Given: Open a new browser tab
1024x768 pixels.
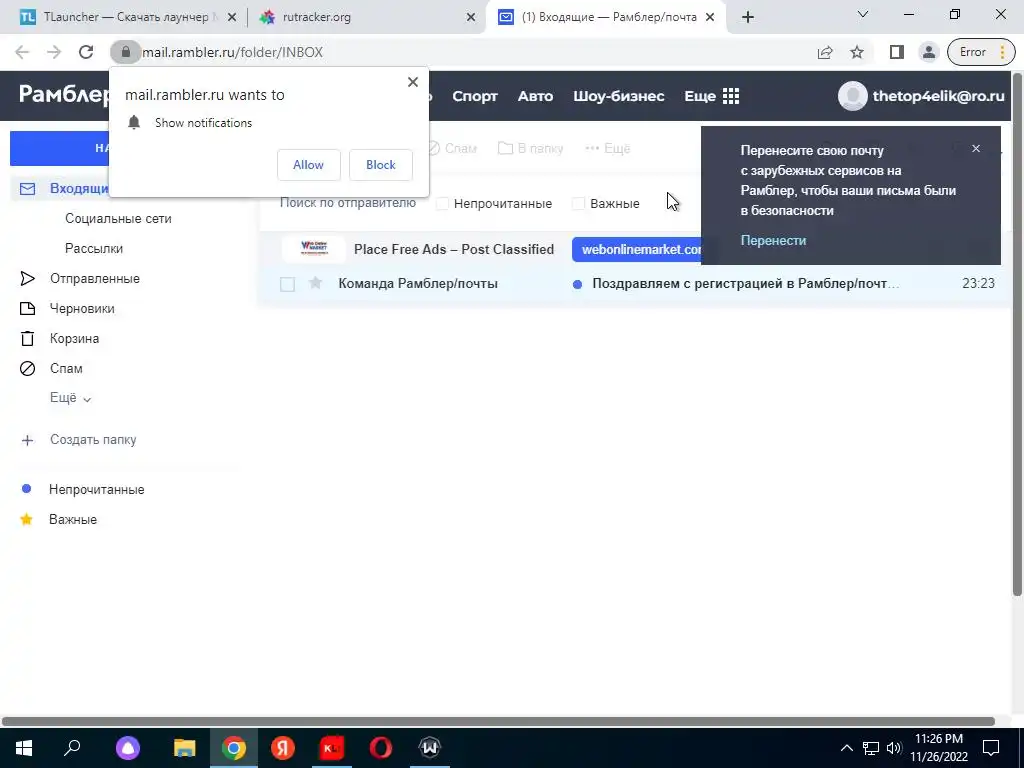Looking at the screenshot, I should 748,18.
